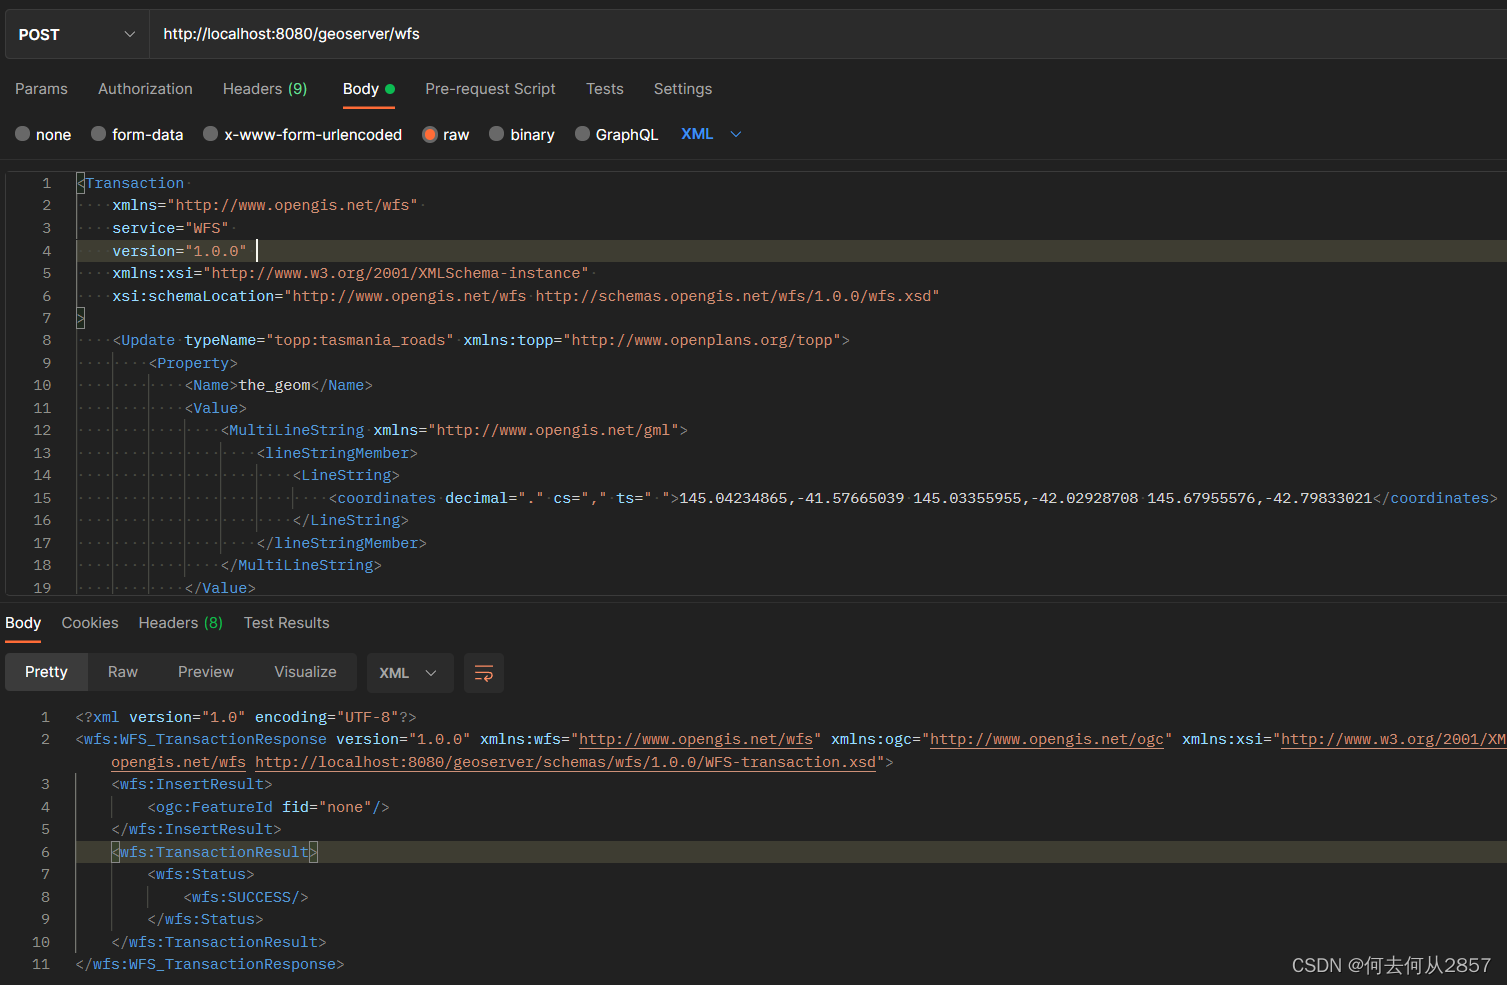Click the coordinates values on line 15
Image resolution: width=1507 pixels, height=985 pixels.
[x=1025, y=498]
